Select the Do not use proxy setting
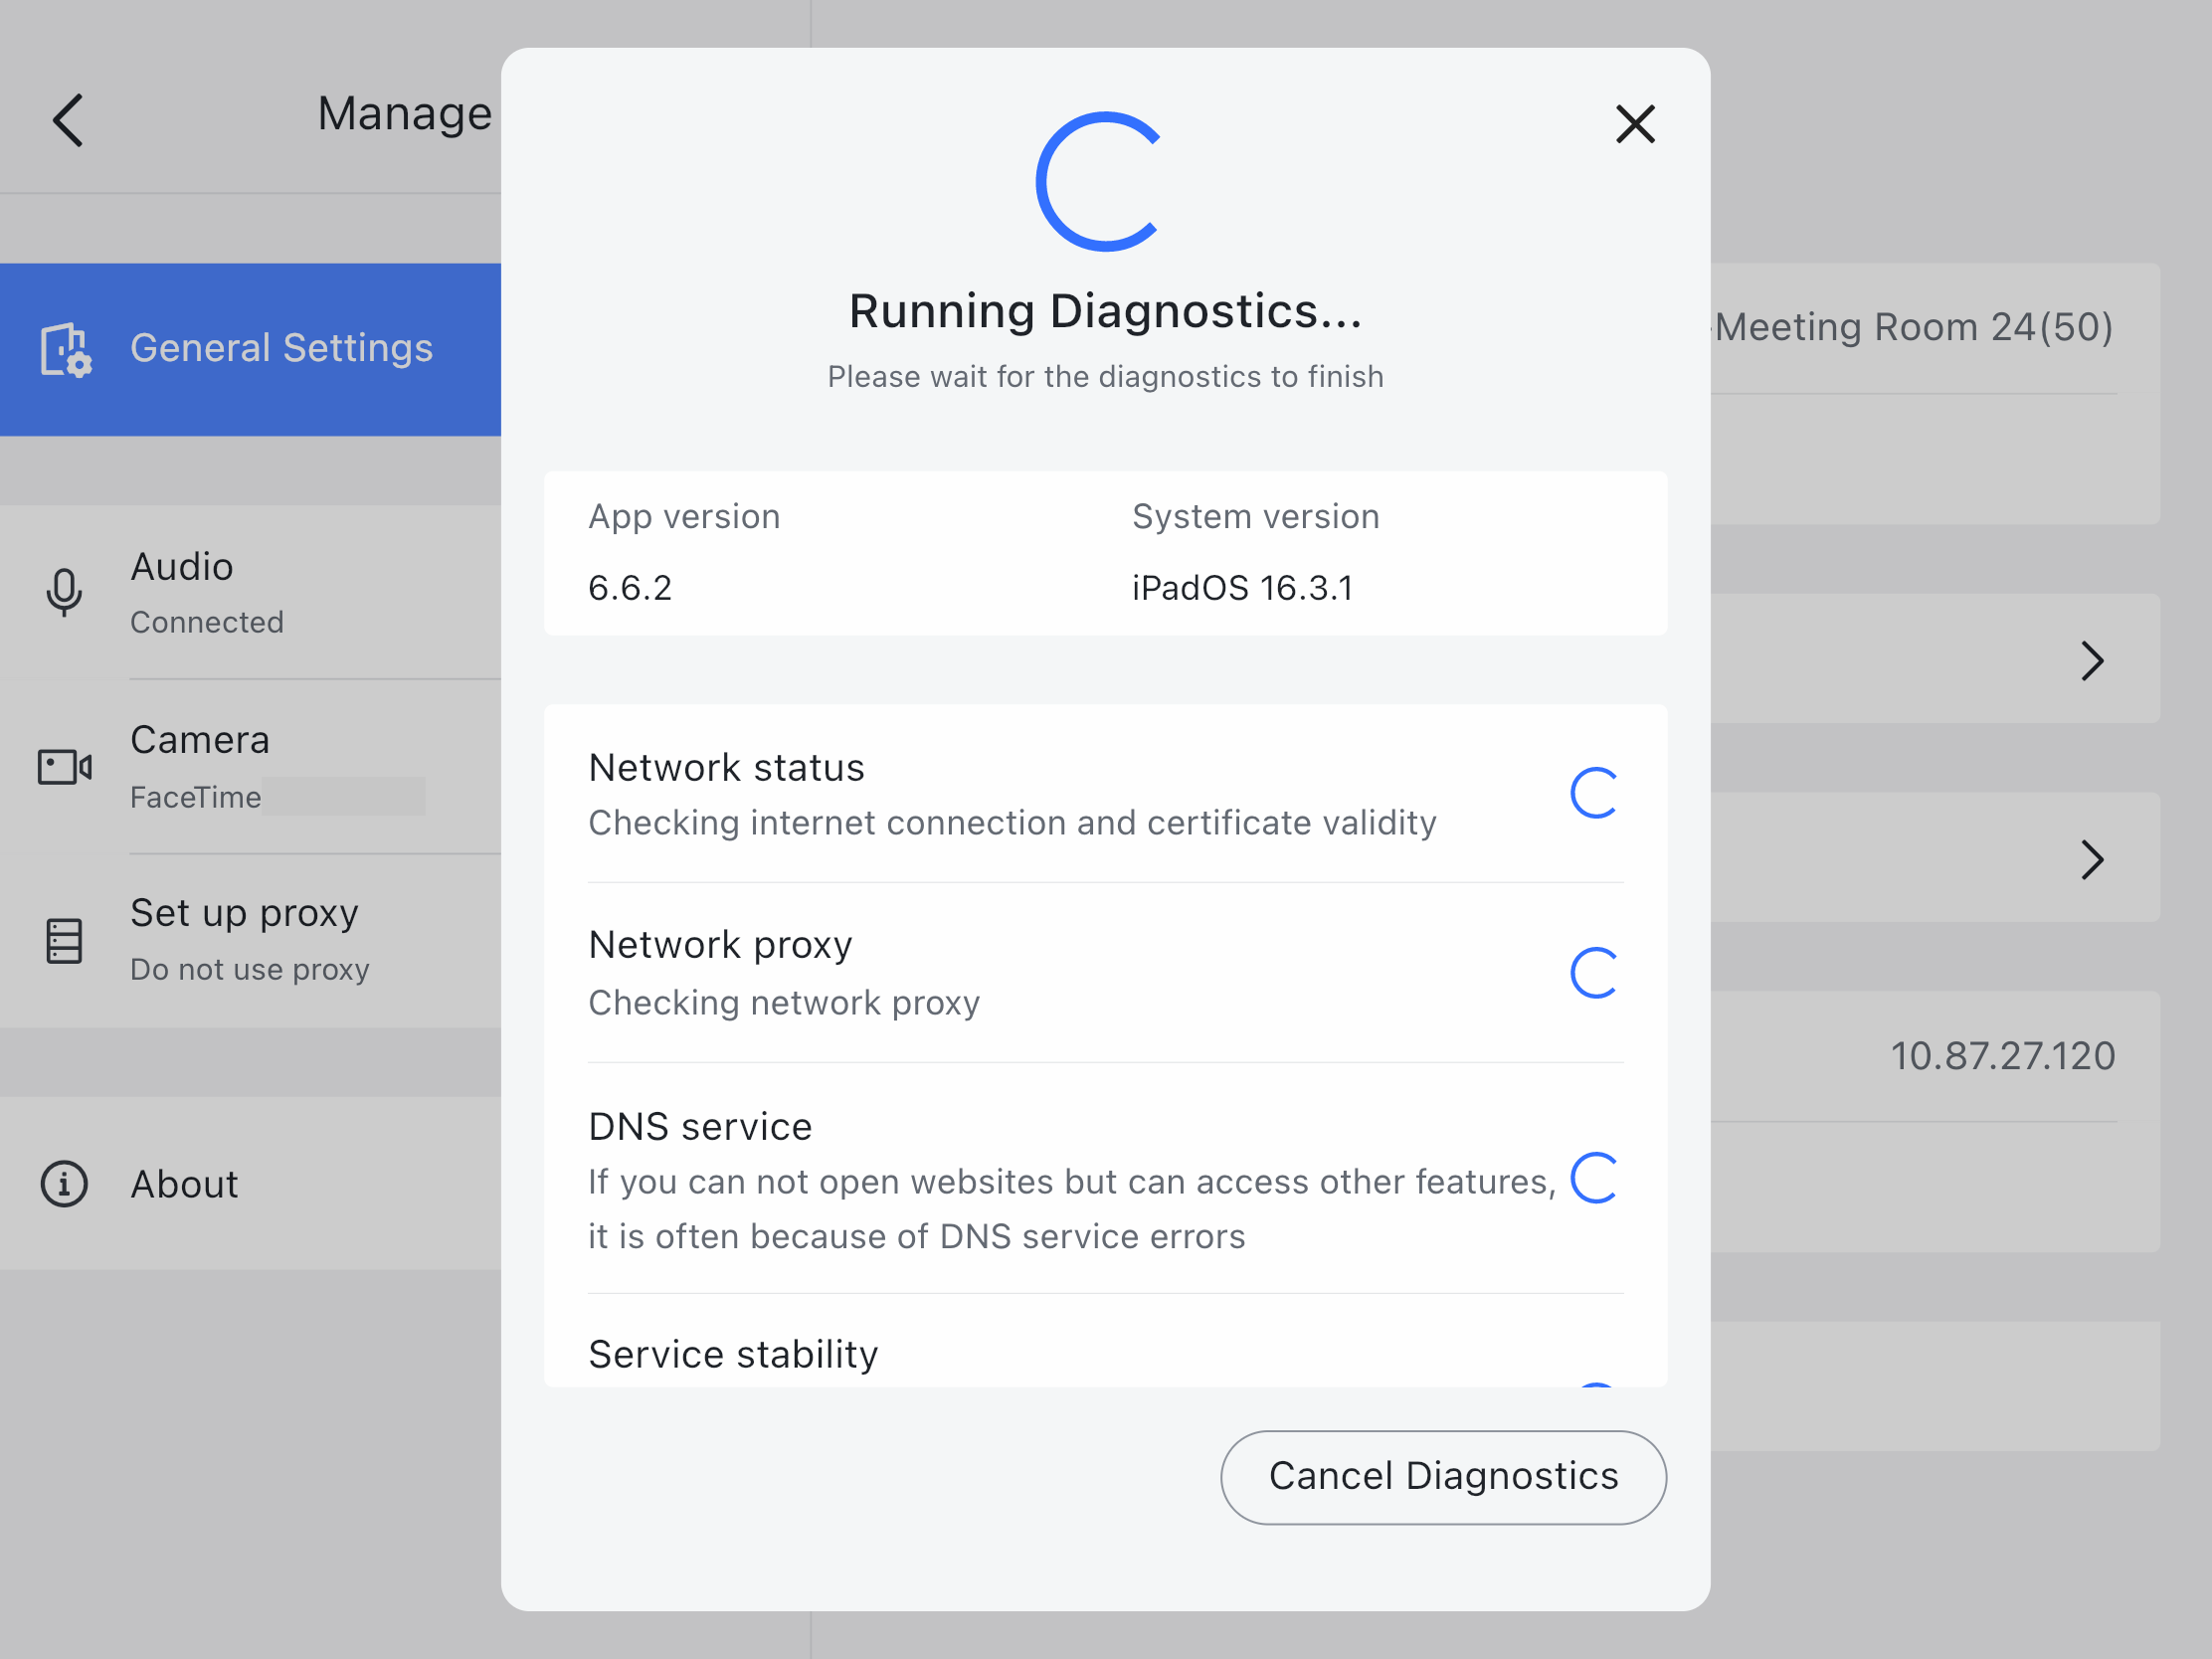Viewport: 2212px width, 1659px height. [249, 968]
